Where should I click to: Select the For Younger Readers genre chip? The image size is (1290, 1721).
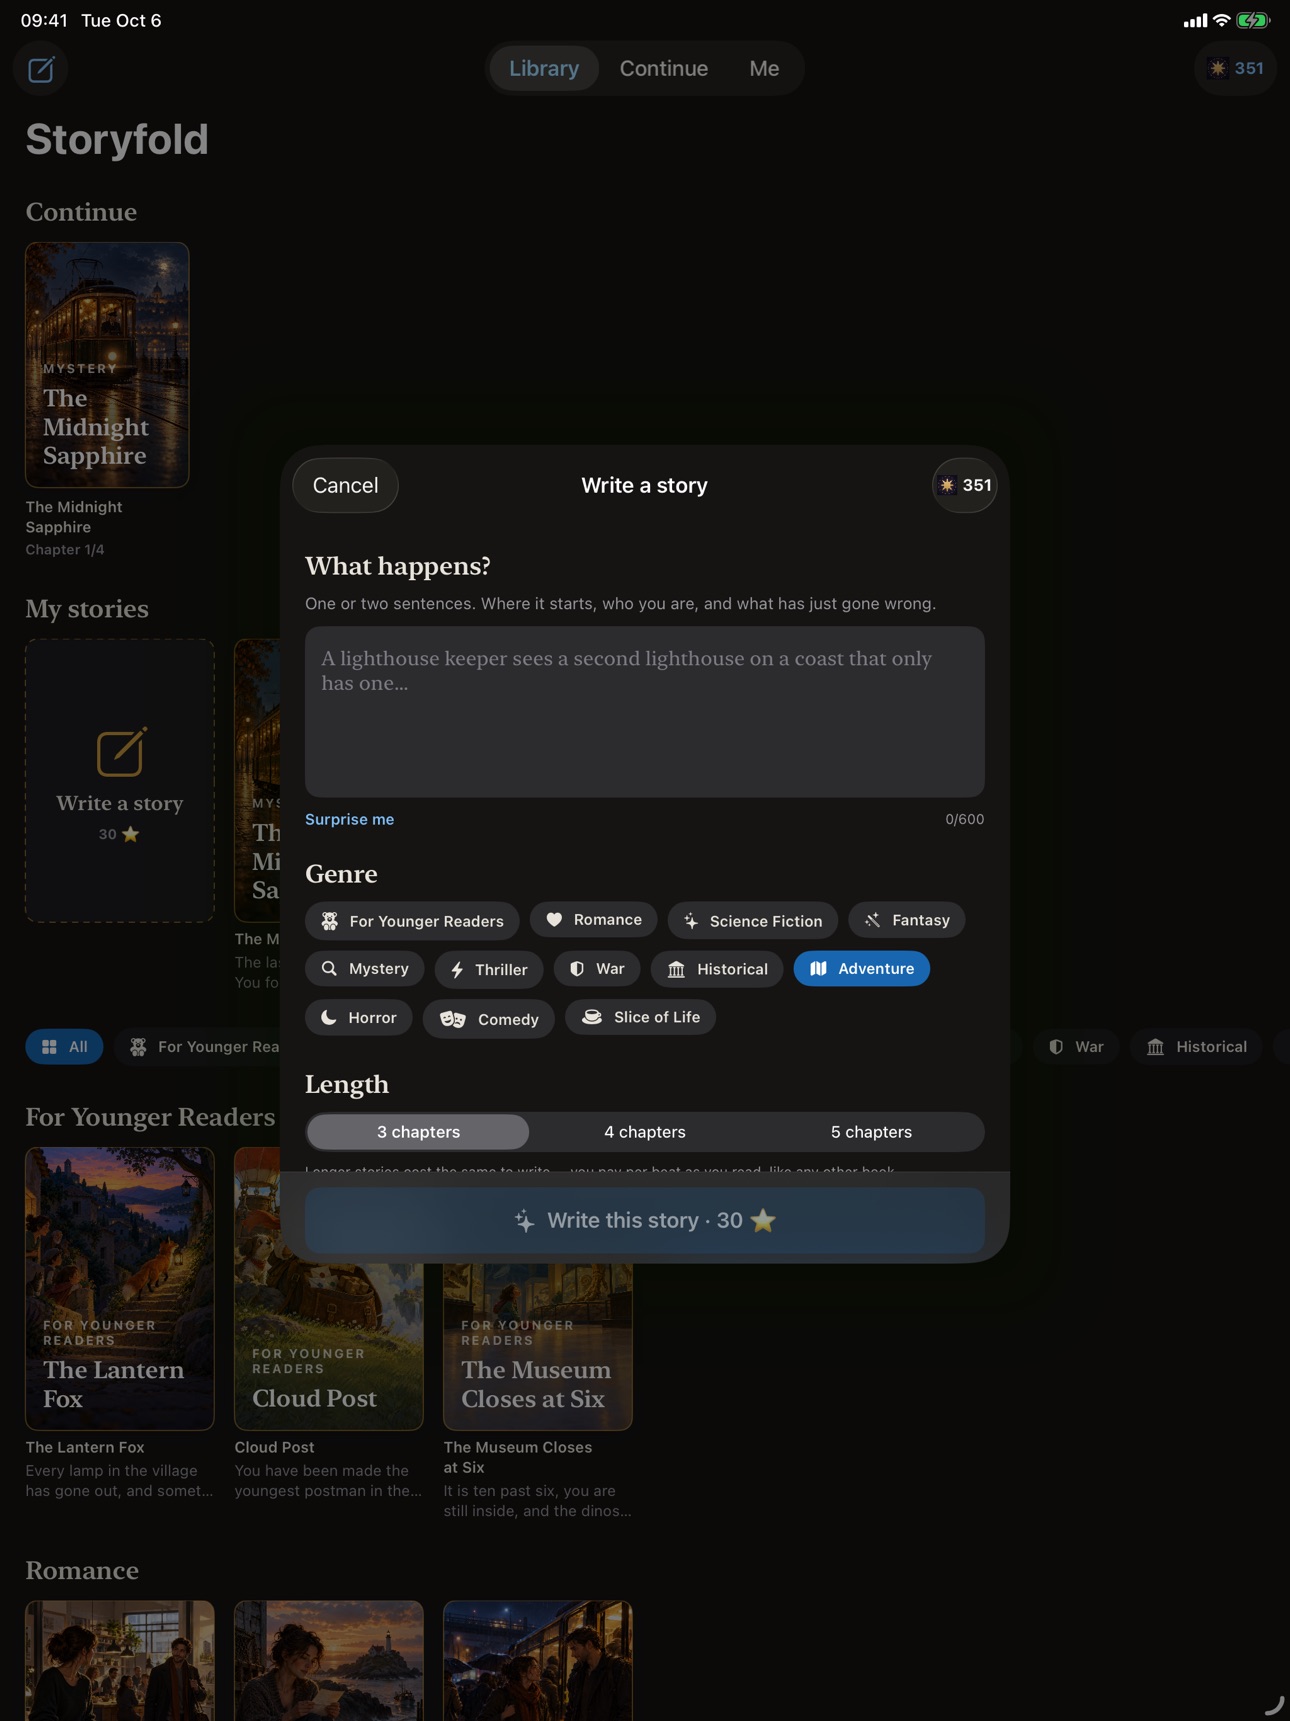coord(412,920)
